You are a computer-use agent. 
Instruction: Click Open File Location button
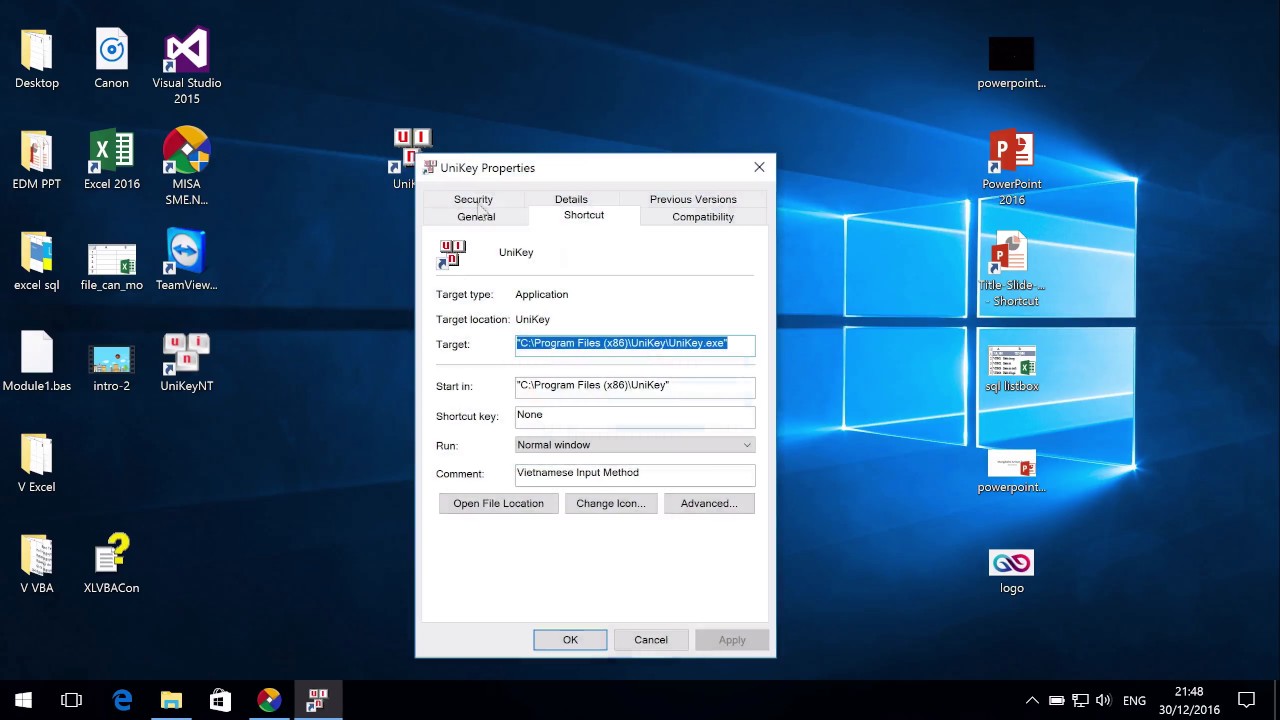pos(498,503)
